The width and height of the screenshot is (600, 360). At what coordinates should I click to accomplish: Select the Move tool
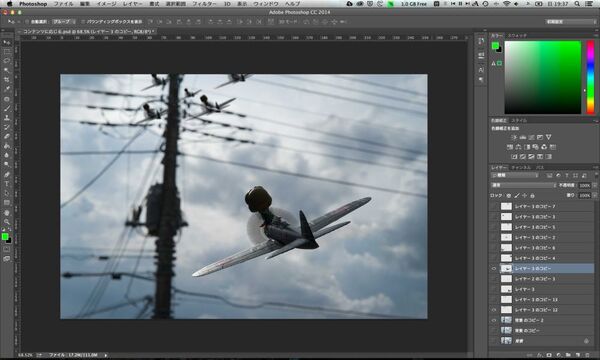[7, 42]
